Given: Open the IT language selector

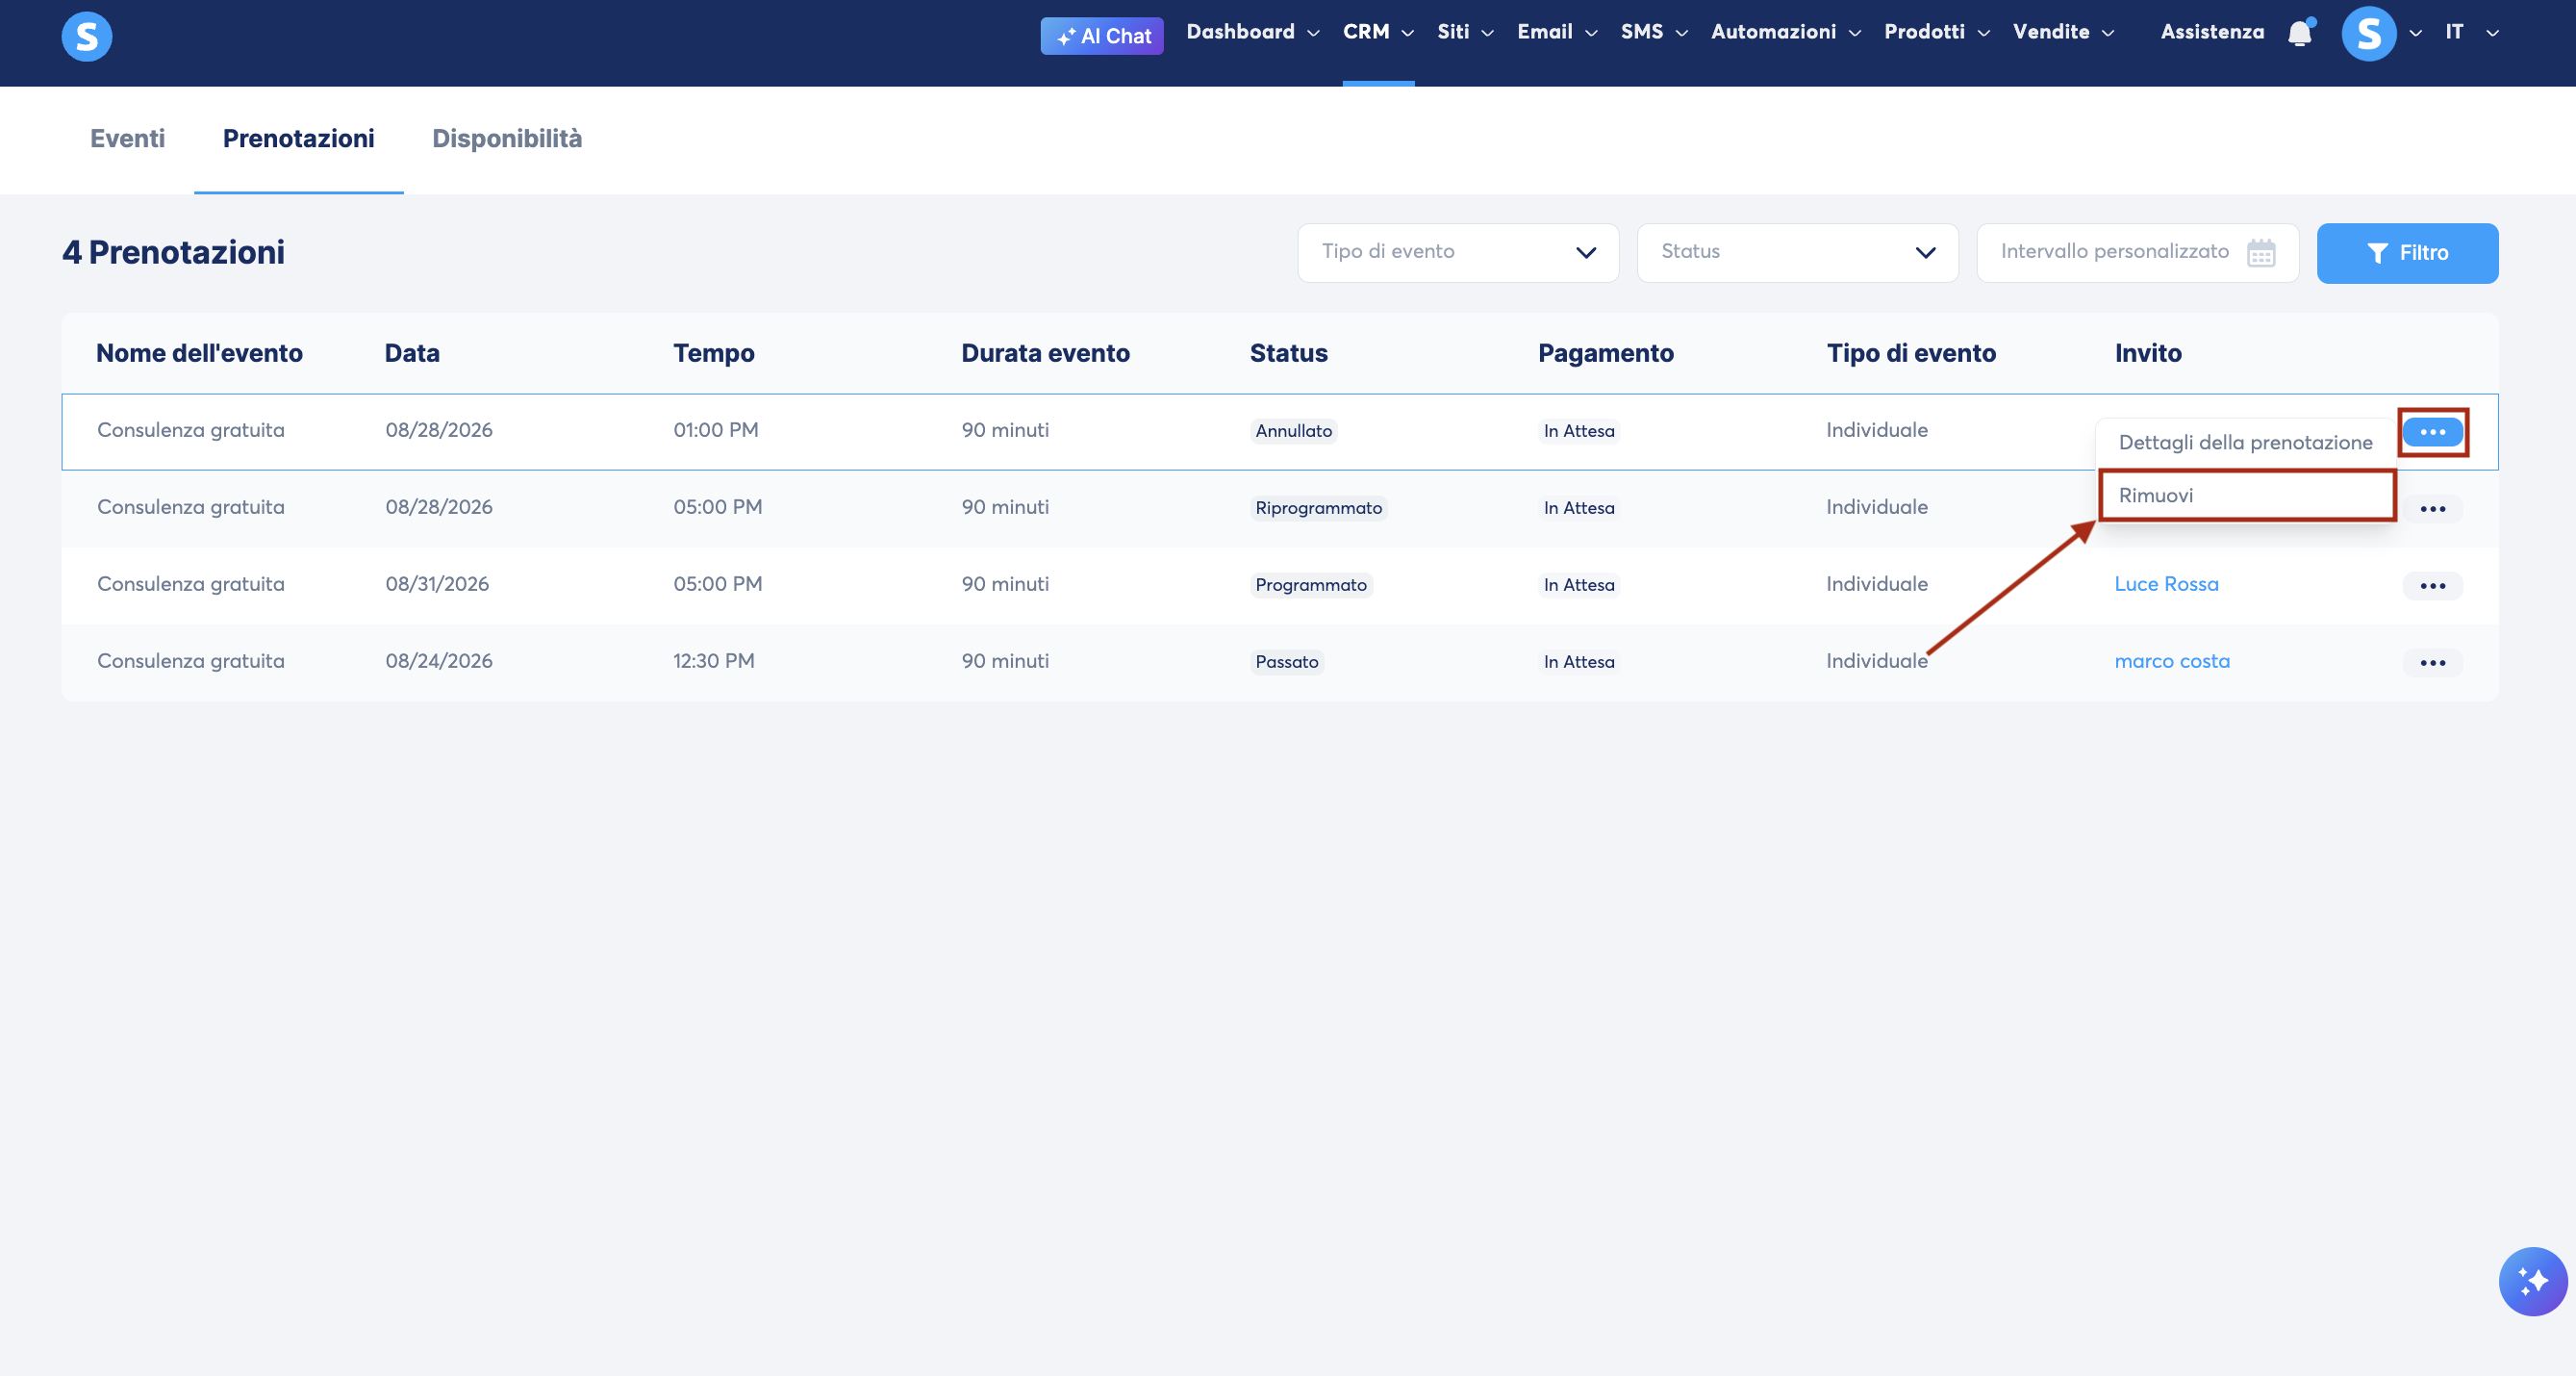Looking at the screenshot, I should pyautogui.click(x=2472, y=32).
